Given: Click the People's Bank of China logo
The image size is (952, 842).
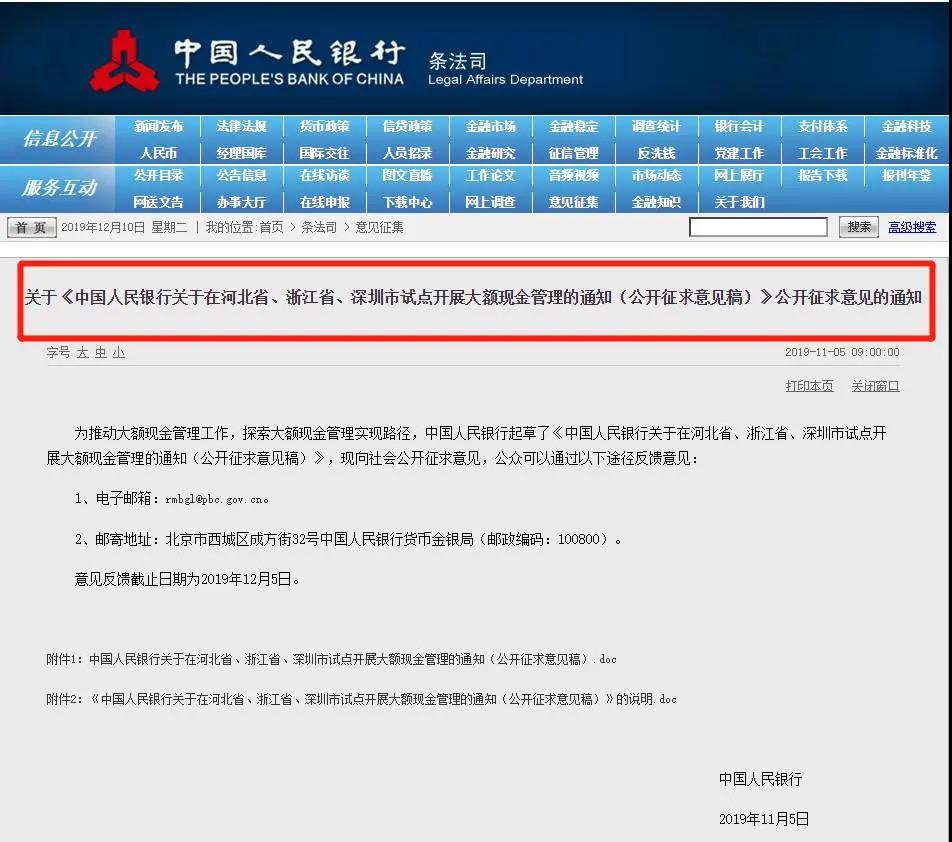Looking at the screenshot, I should tap(124, 61).
